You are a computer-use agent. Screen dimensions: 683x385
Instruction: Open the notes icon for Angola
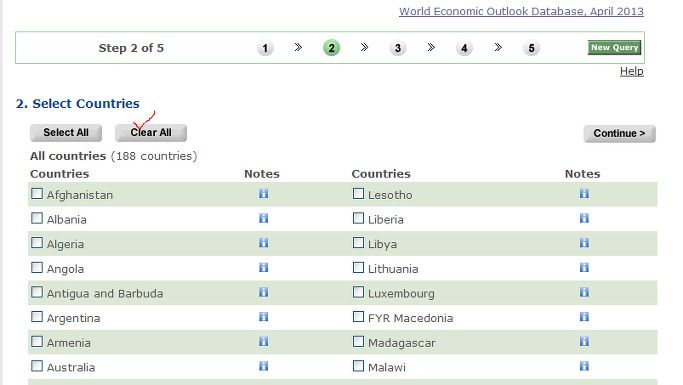[263, 267]
